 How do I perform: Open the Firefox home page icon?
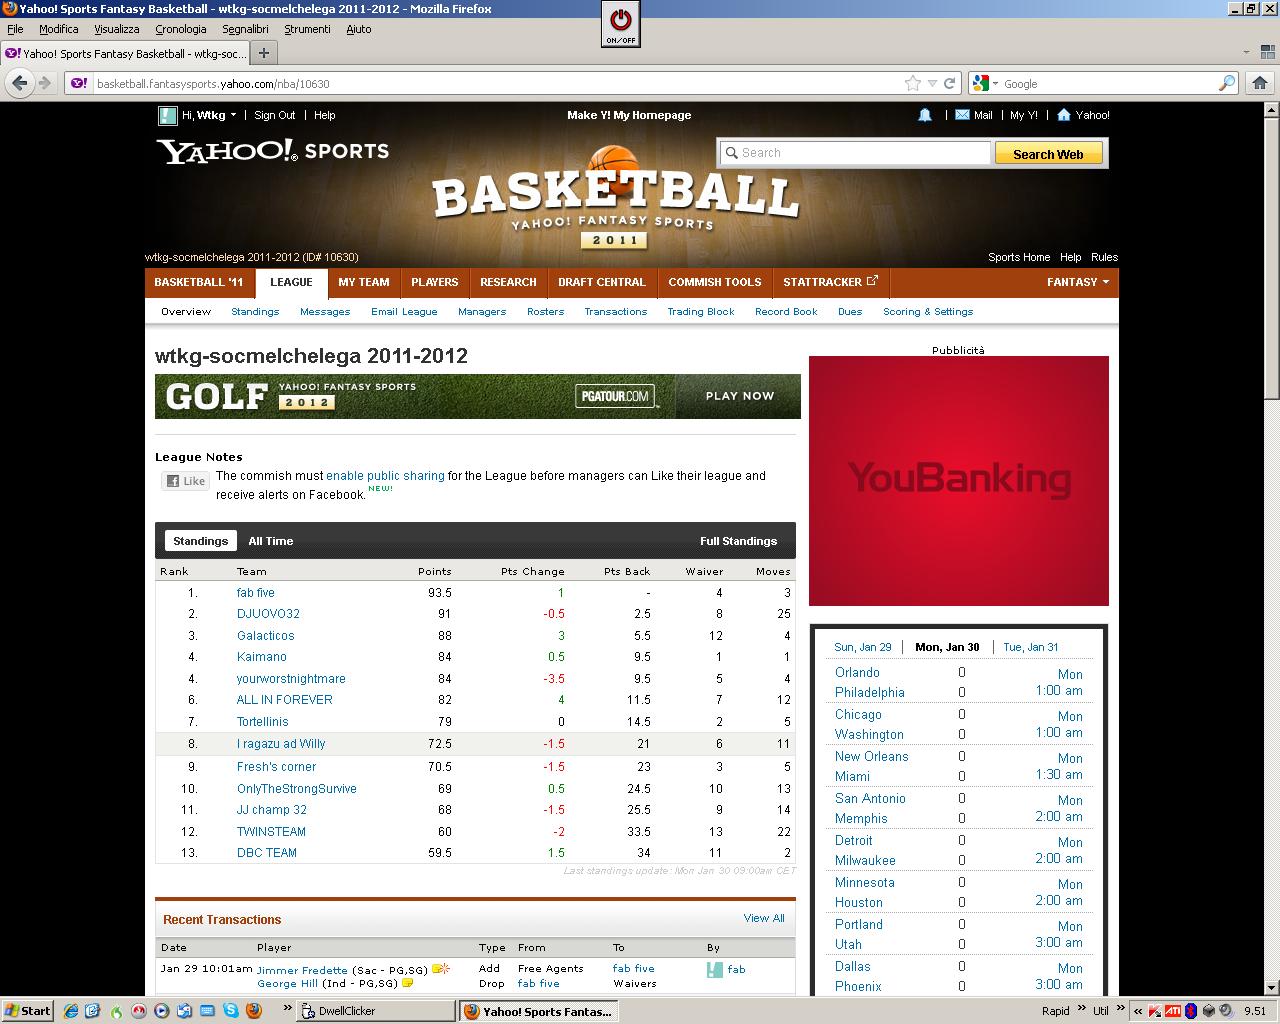(1260, 84)
